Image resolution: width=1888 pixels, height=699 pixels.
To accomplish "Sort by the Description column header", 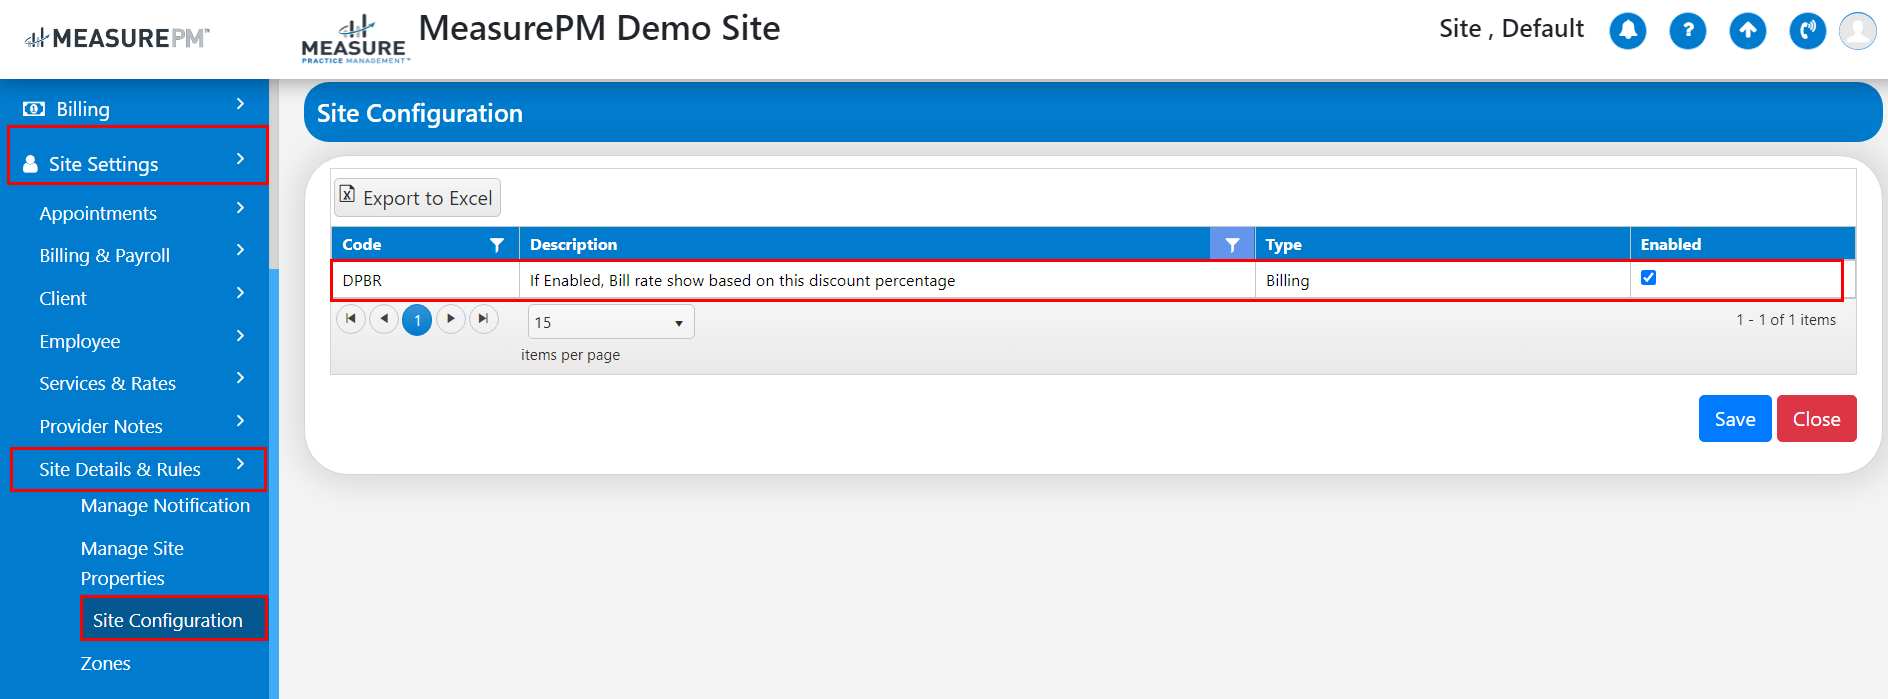I will [x=573, y=245].
